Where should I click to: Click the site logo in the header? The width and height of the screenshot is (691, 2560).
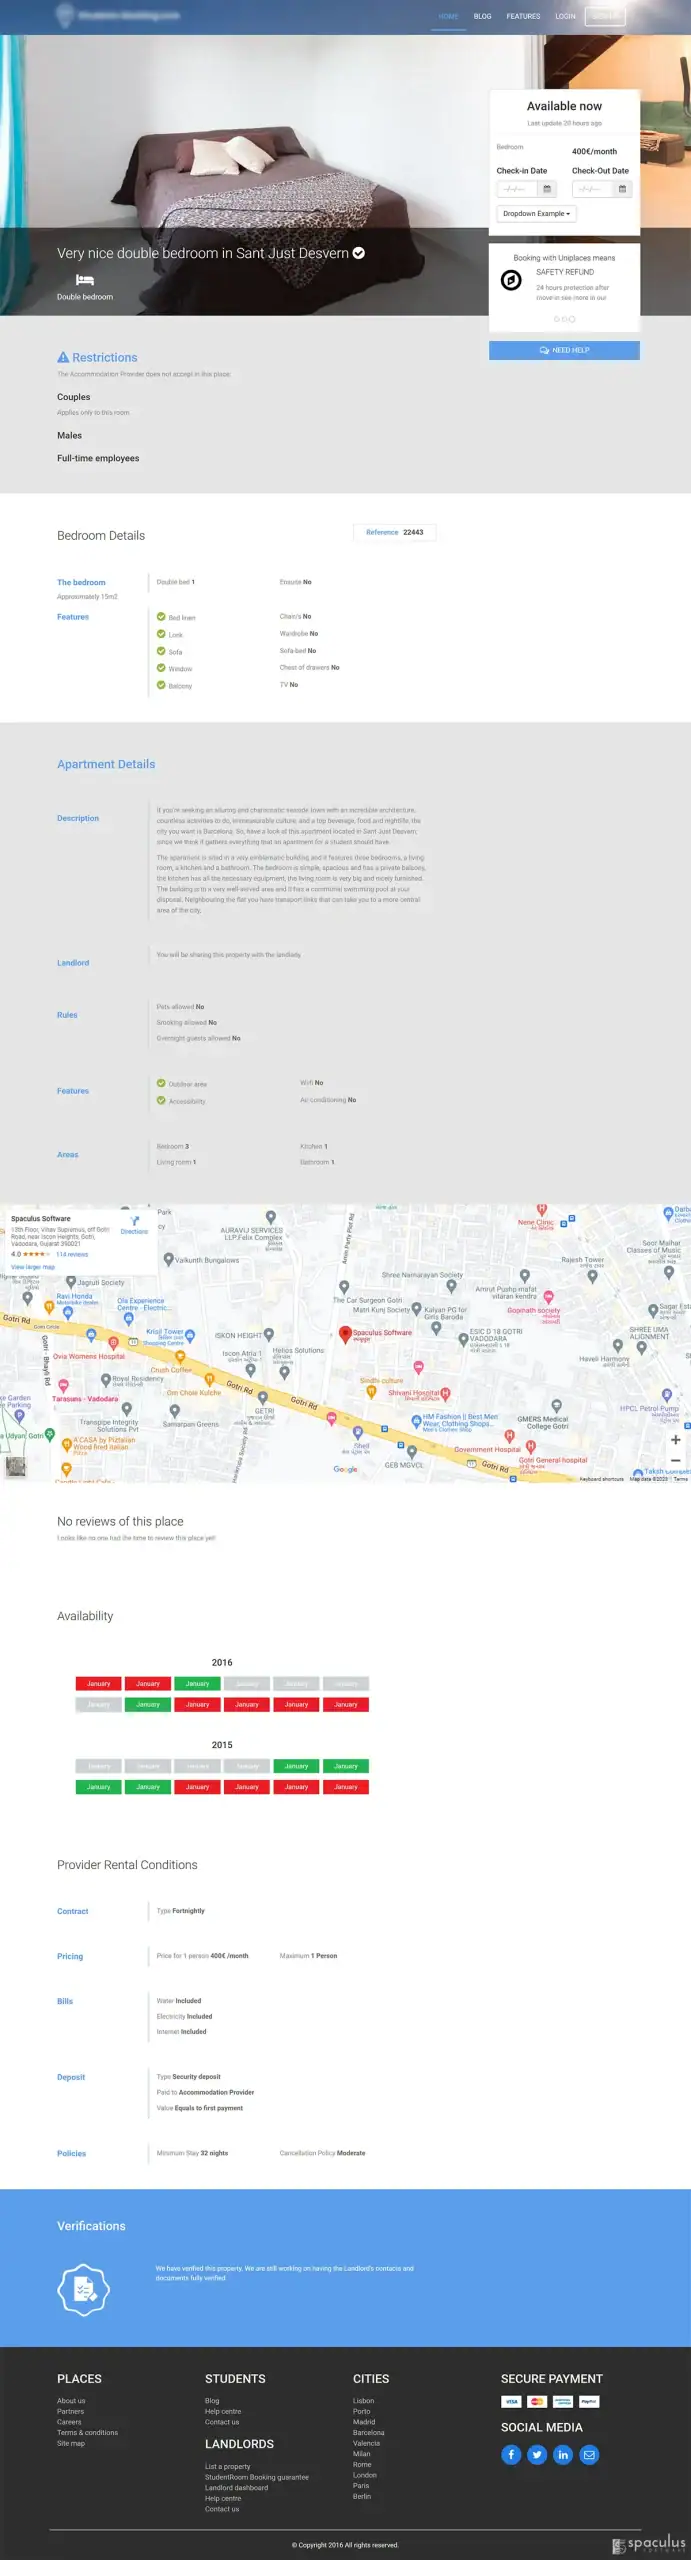pyautogui.click(x=117, y=16)
